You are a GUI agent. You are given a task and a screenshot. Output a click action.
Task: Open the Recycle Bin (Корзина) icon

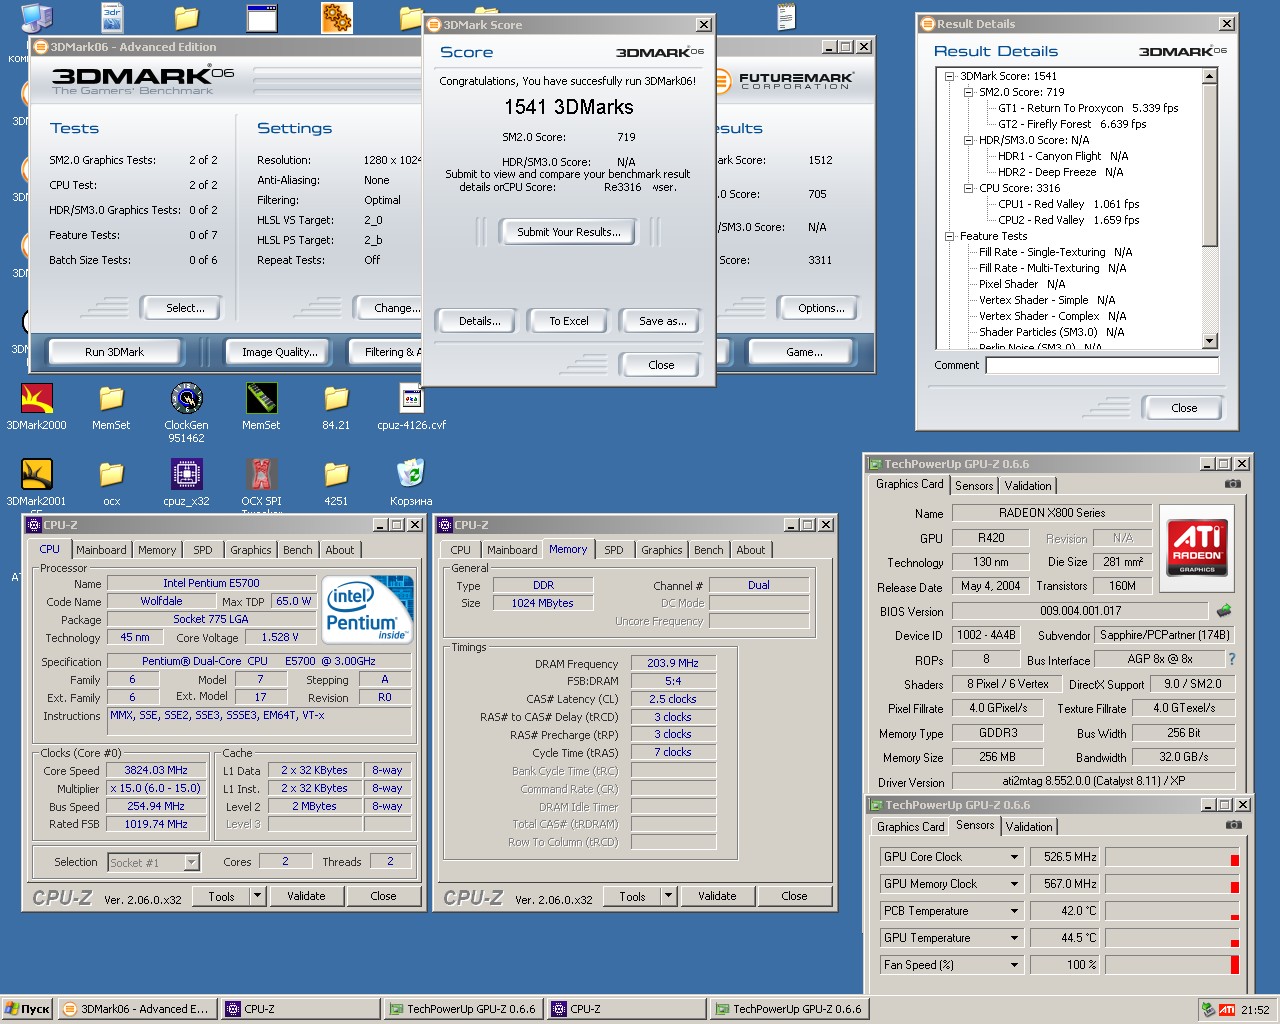pos(411,474)
